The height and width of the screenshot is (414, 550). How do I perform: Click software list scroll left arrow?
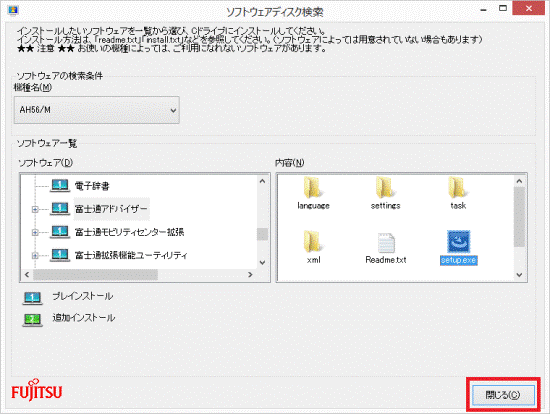coord(27,274)
